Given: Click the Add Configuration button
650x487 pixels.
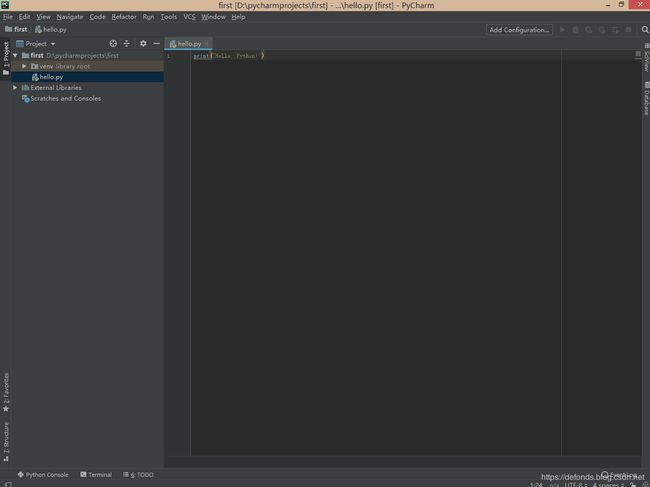Looking at the screenshot, I should coord(519,30).
